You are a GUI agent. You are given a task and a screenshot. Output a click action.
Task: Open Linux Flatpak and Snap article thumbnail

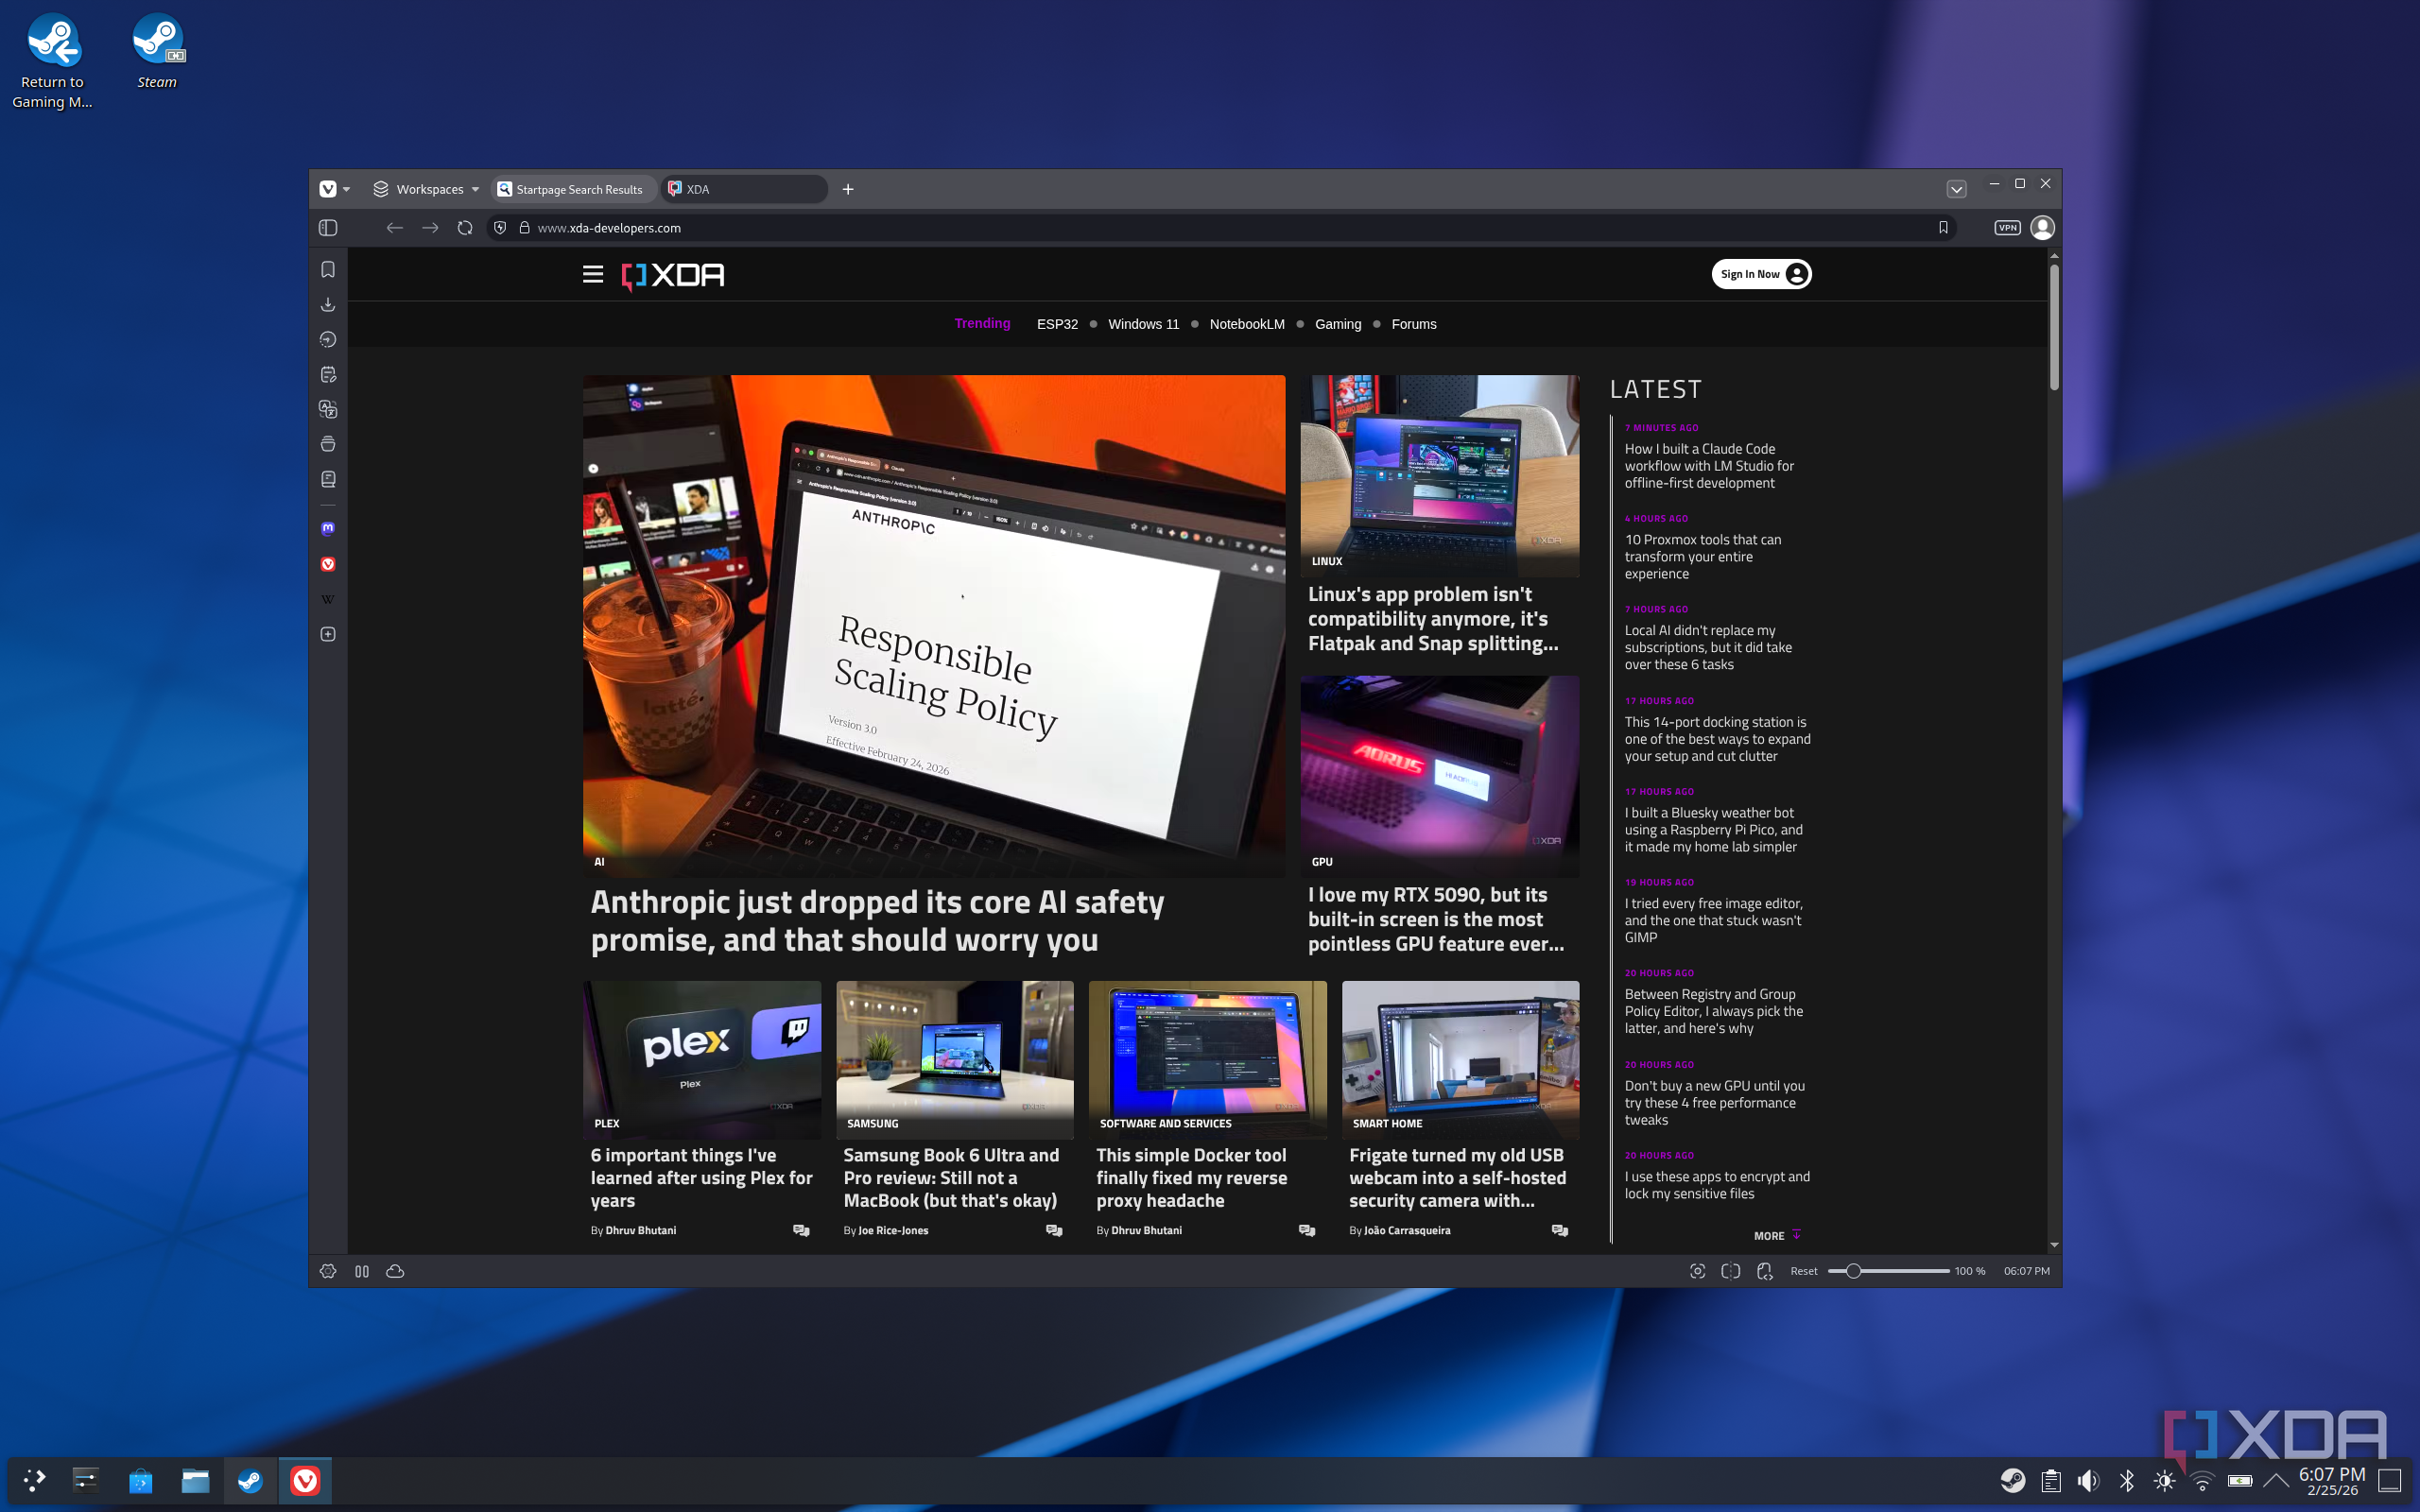pos(1439,475)
